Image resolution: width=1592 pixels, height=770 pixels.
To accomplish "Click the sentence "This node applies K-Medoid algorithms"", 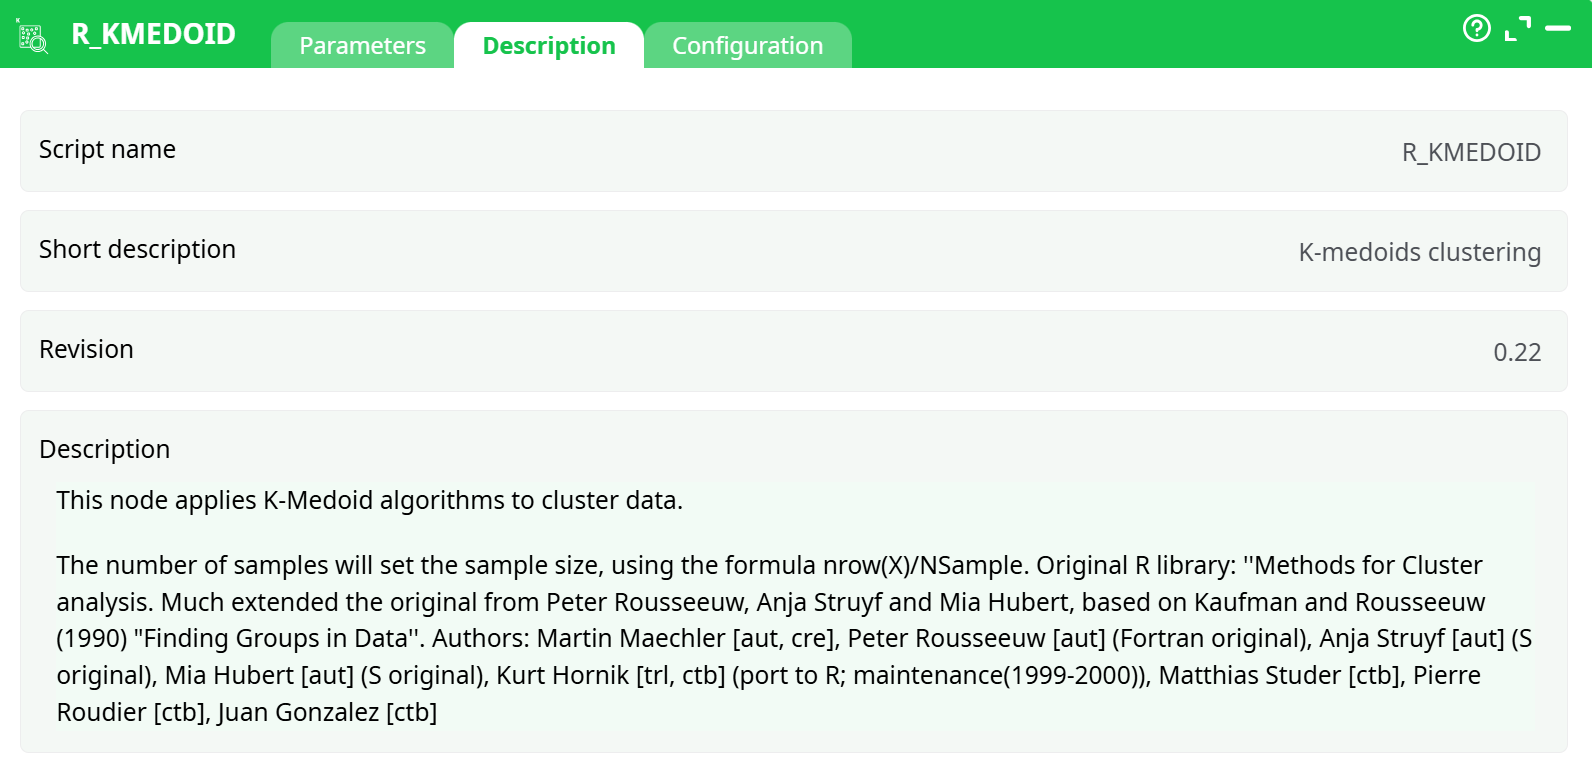I will pos(300,501).
